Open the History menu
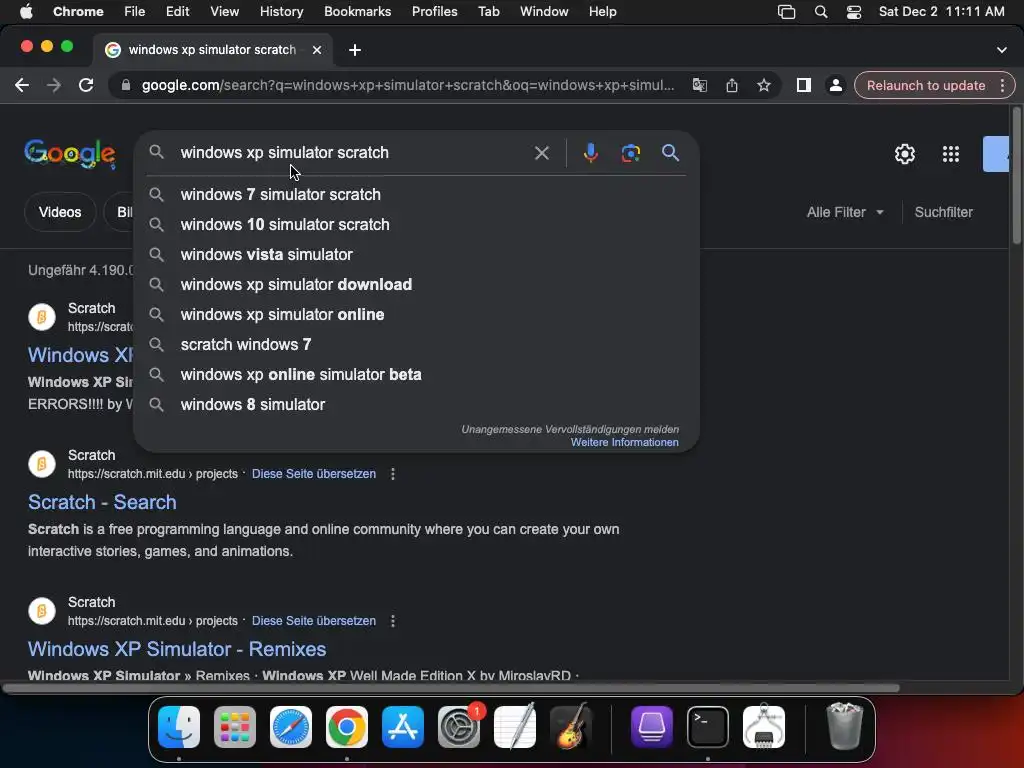 click(281, 12)
